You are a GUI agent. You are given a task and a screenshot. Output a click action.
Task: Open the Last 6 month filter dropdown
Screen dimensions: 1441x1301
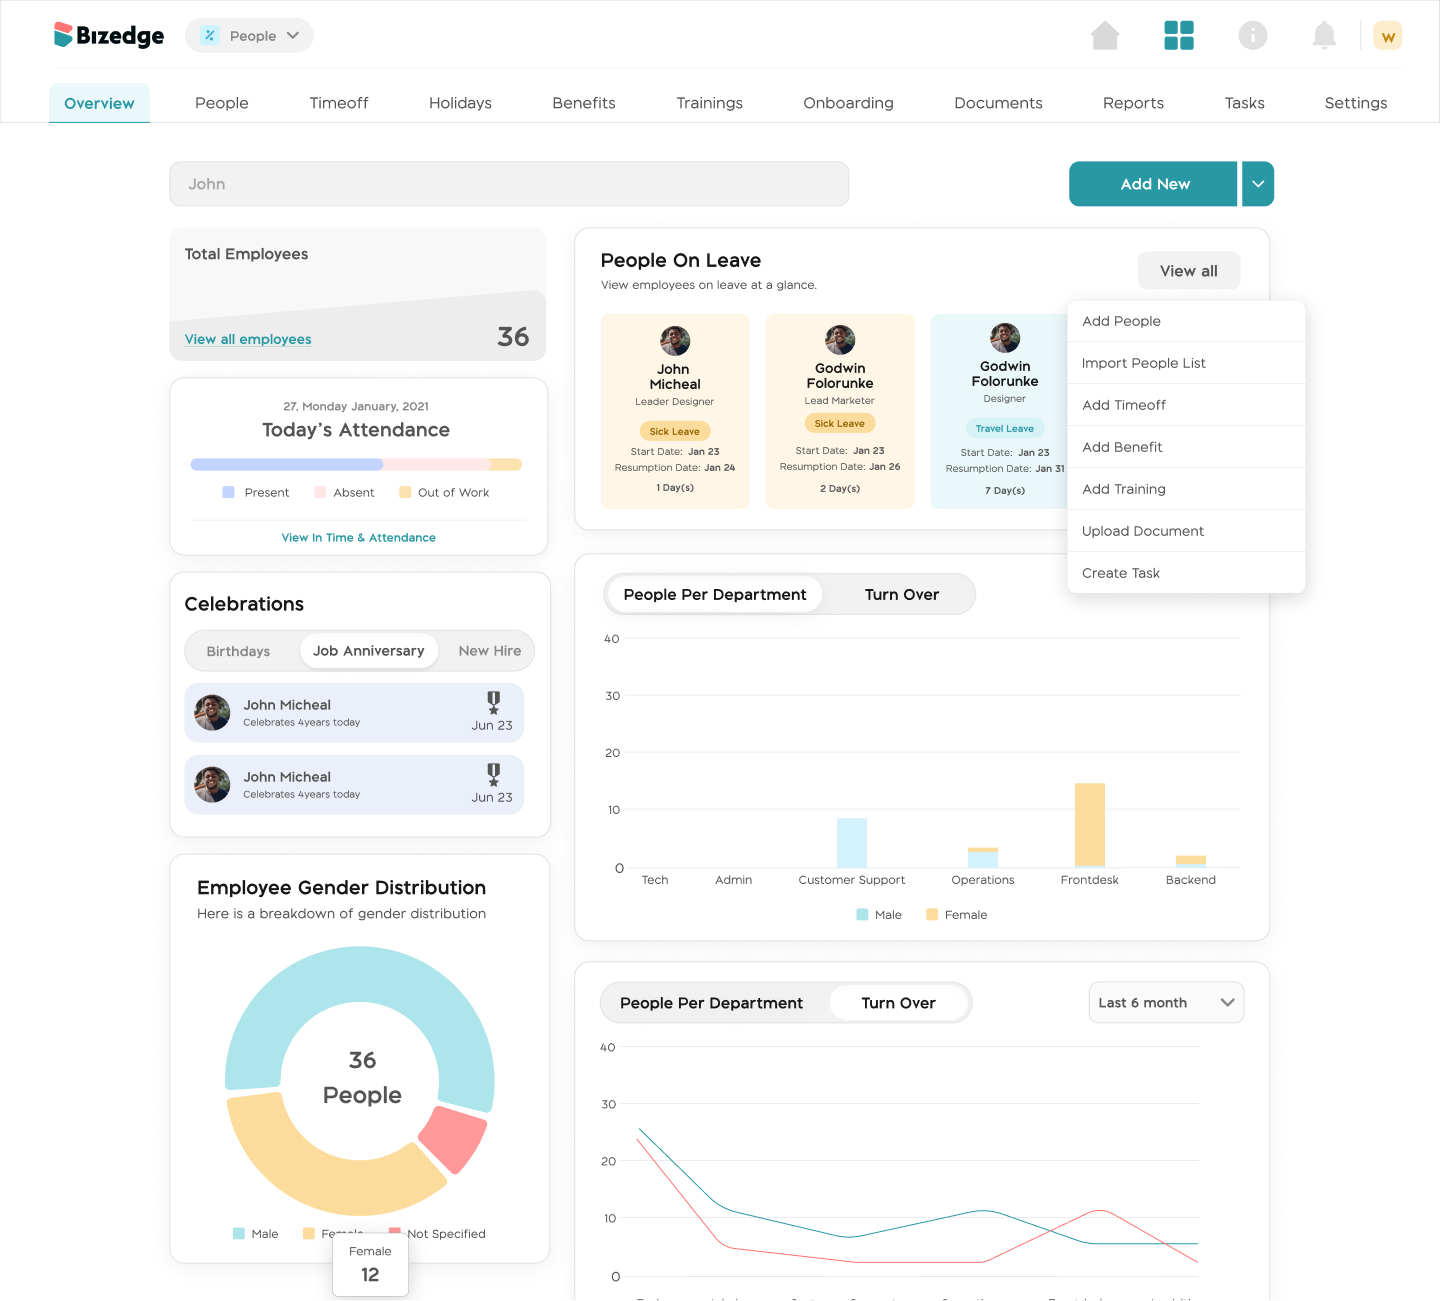[x=1166, y=1002]
